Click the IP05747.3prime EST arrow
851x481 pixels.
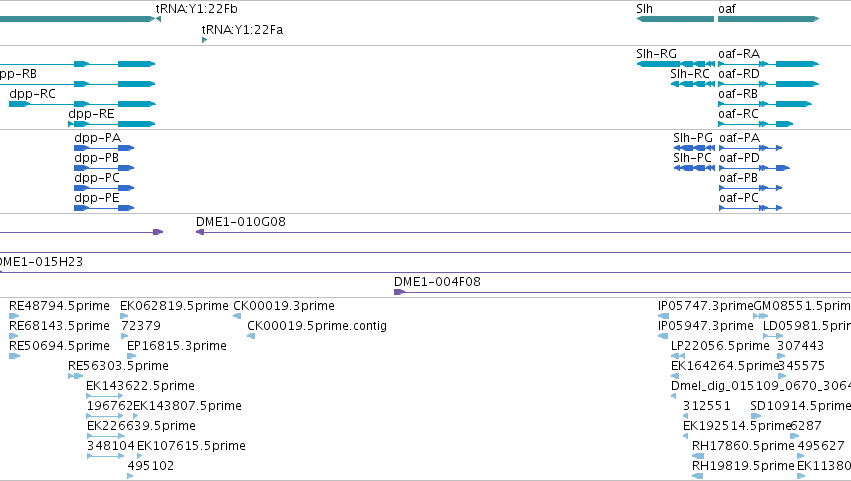point(663,316)
